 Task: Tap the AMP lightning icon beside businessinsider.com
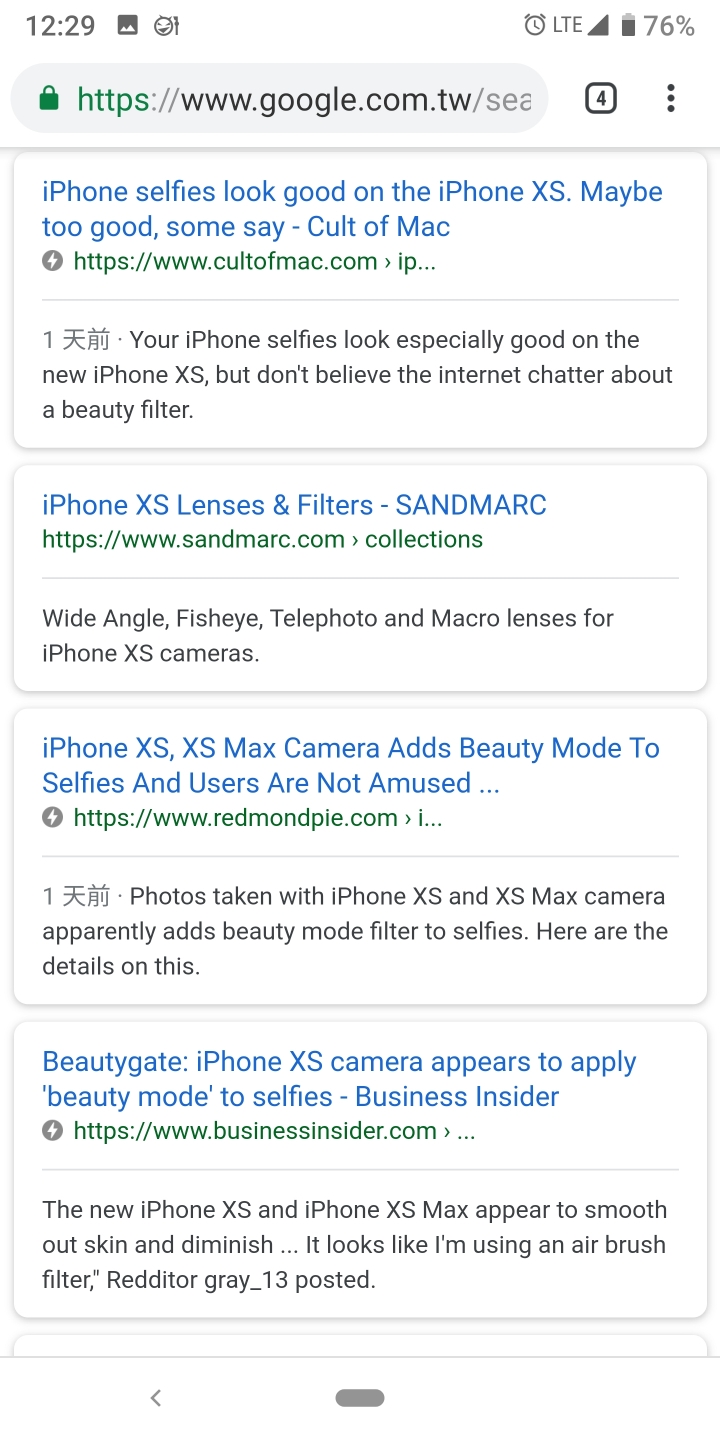tap(53, 1131)
